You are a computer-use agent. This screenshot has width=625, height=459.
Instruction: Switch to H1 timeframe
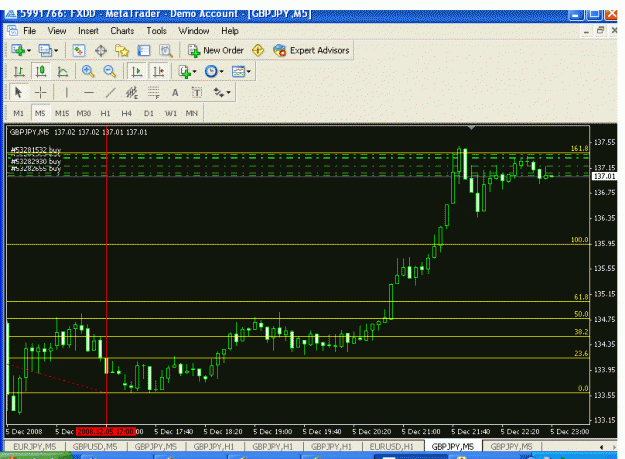pyautogui.click(x=105, y=113)
